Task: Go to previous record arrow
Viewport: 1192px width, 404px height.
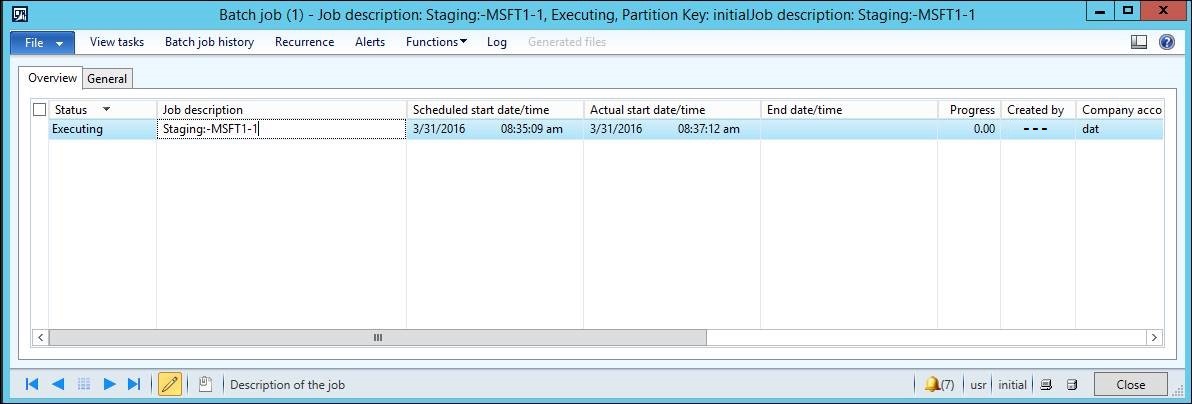Action: [x=58, y=384]
